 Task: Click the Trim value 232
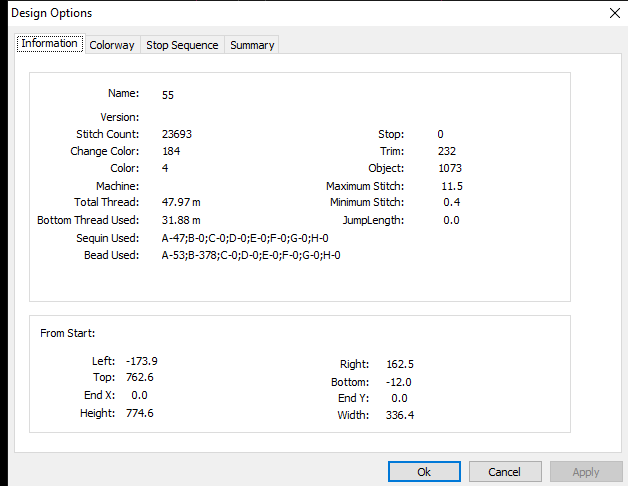447,151
